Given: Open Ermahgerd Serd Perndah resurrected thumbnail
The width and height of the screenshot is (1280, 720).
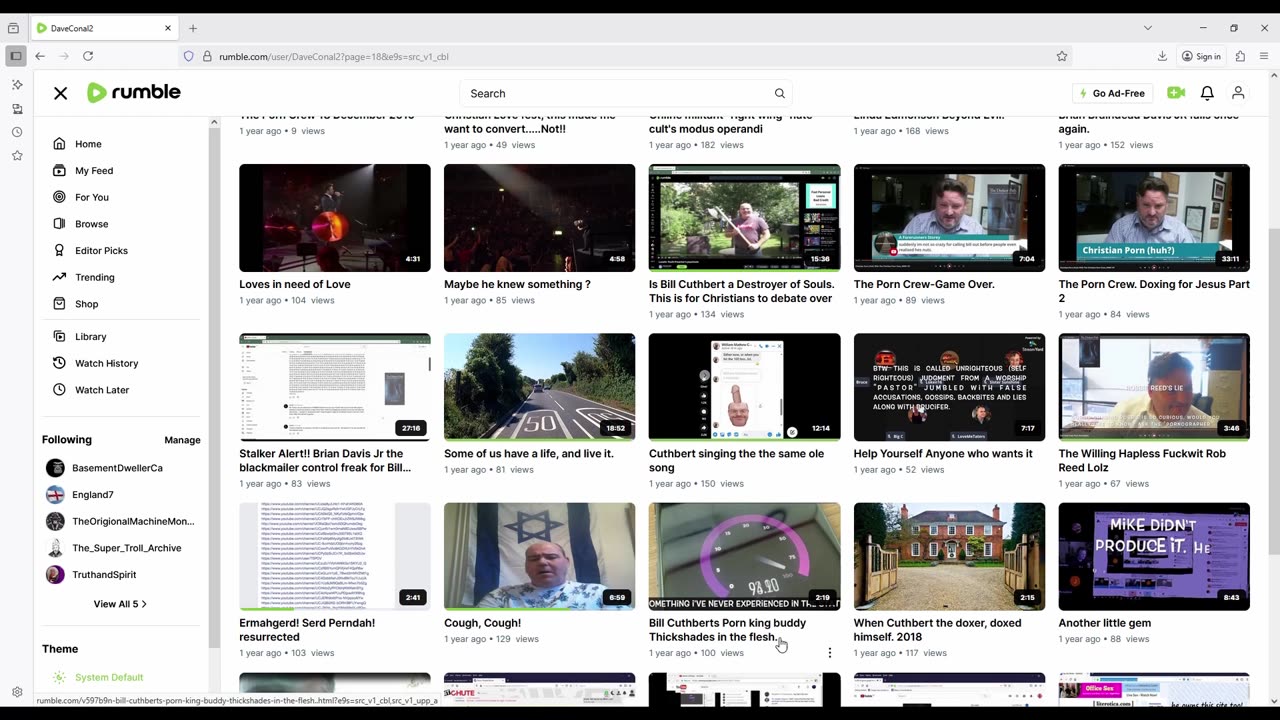Looking at the screenshot, I should click(x=335, y=556).
